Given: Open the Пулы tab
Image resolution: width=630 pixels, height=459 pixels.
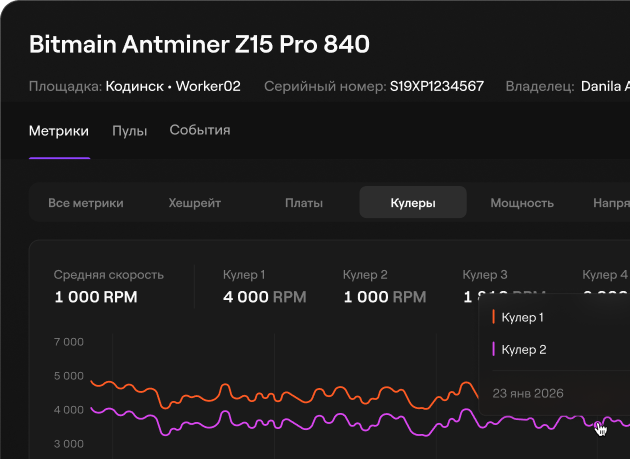Looking at the screenshot, I should pyautogui.click(x=129, y=131).
